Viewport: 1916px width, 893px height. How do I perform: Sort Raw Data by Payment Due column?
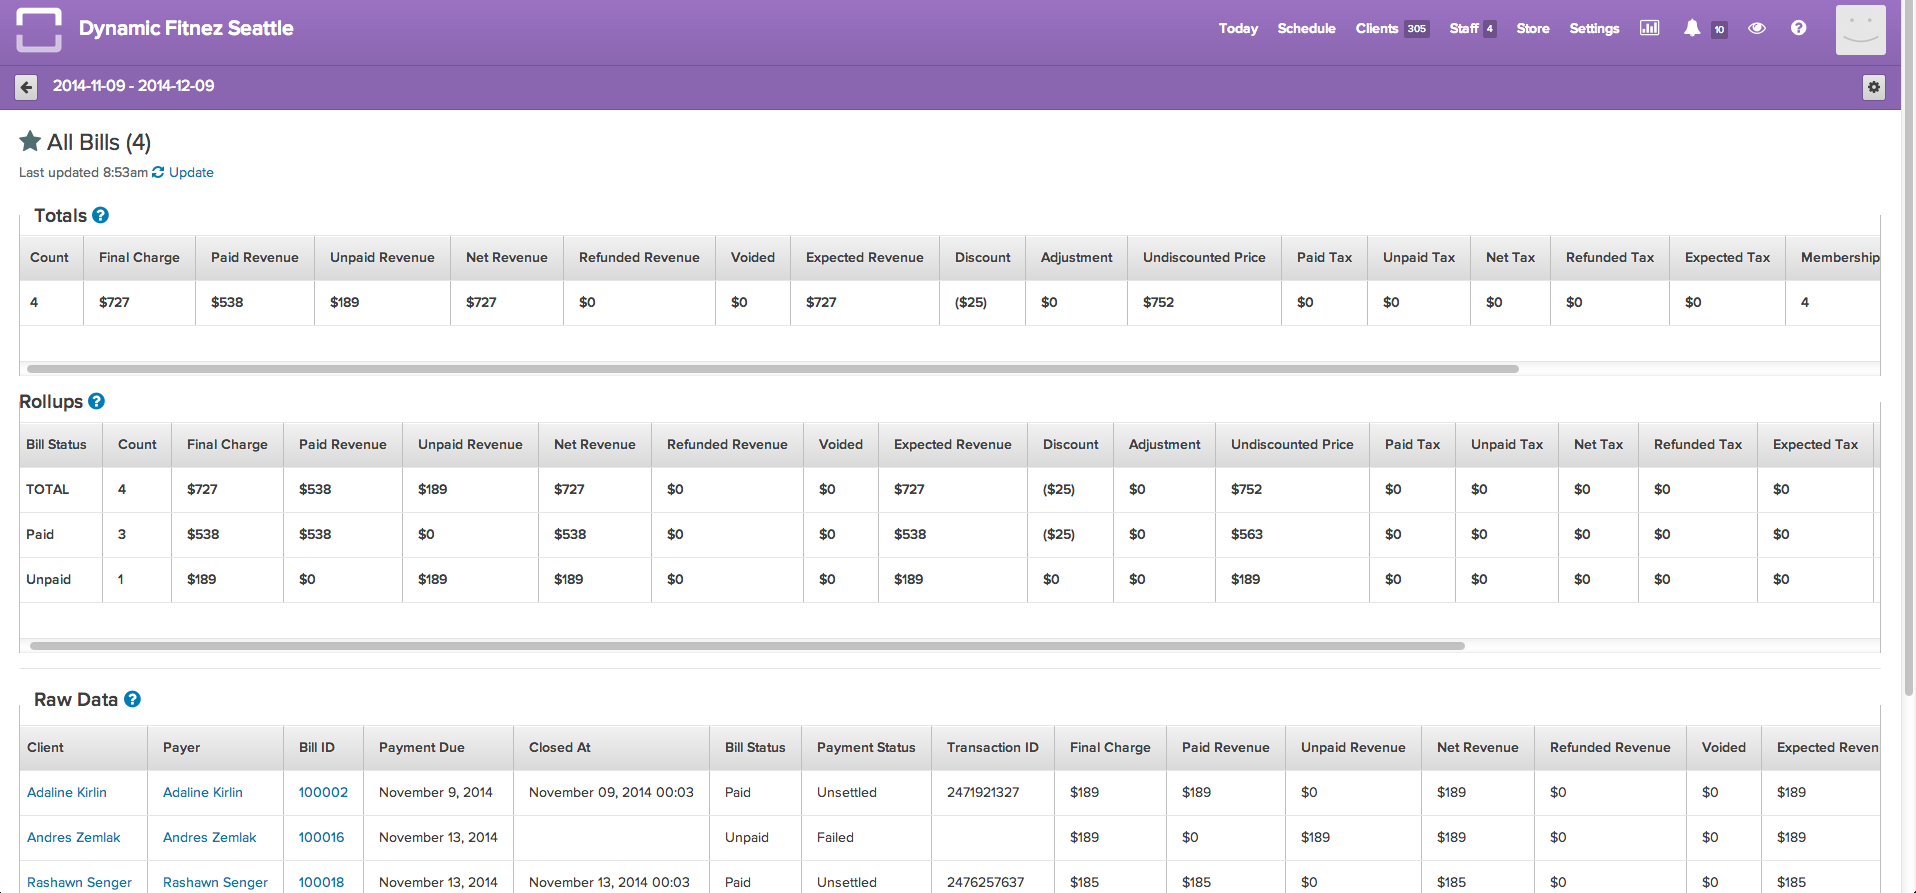[x=421, y=747]
